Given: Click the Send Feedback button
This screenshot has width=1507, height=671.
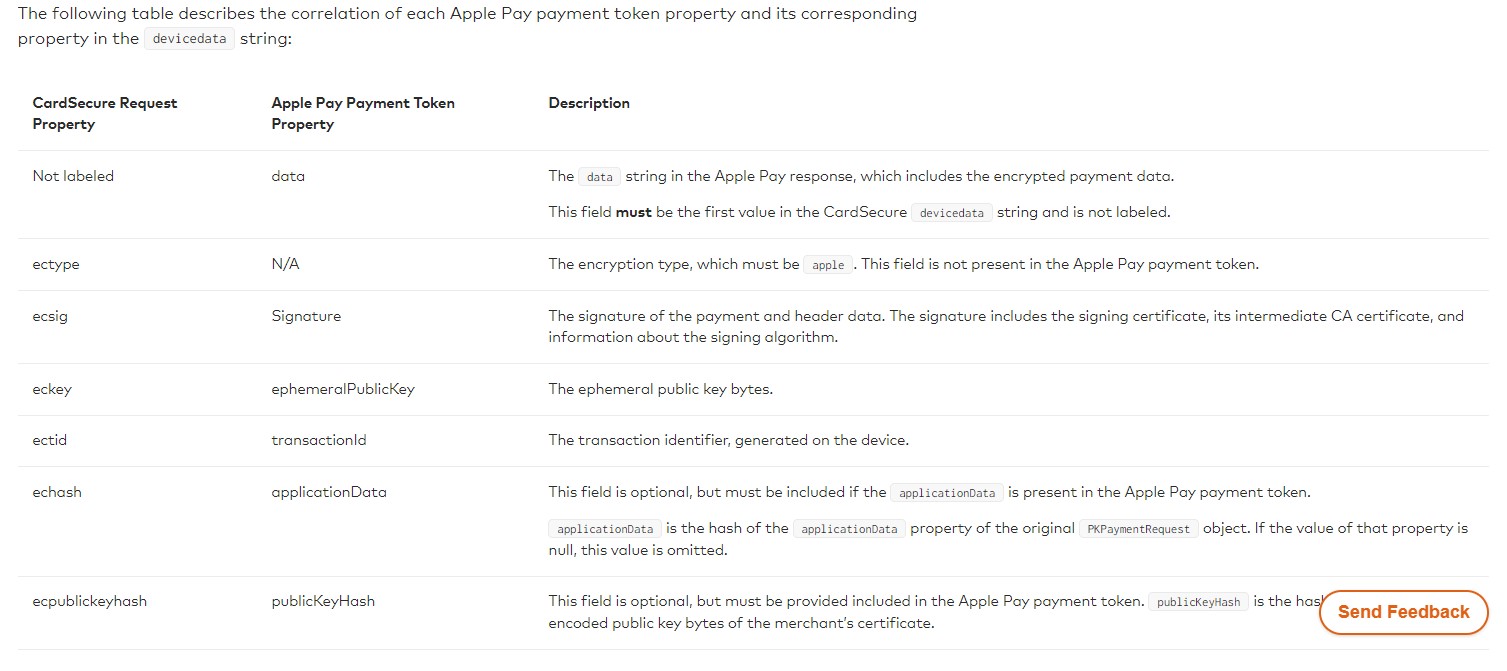Looking at the screenshot, I should click(x=1403, y=612).
